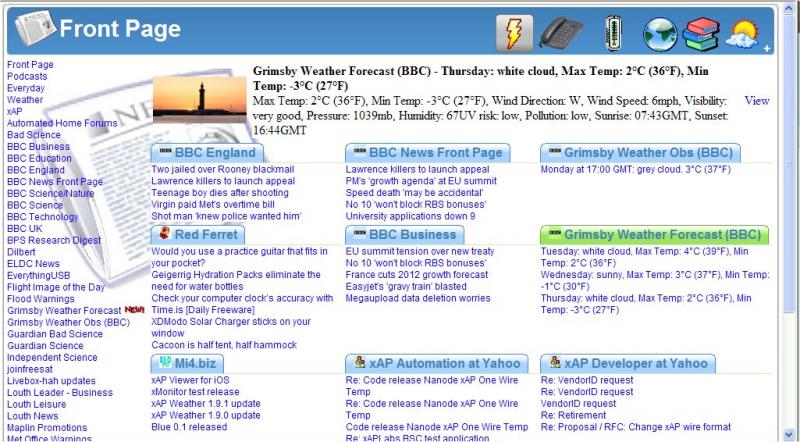
Task: Read 'Two jailed over Rooney blackmail' headline
Action: (223, 169)
